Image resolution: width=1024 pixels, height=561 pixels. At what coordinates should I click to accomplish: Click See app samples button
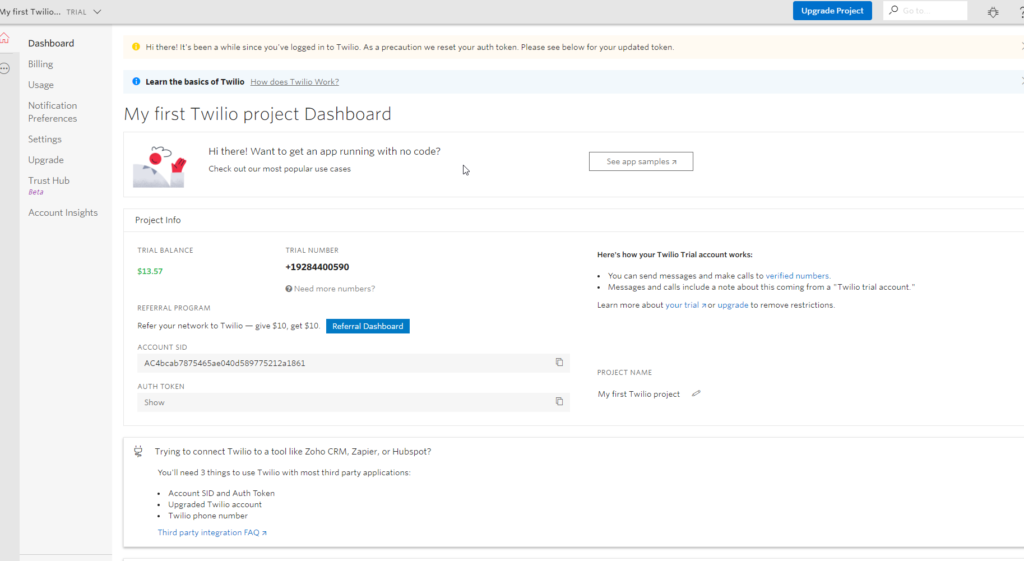click(641, 161)
